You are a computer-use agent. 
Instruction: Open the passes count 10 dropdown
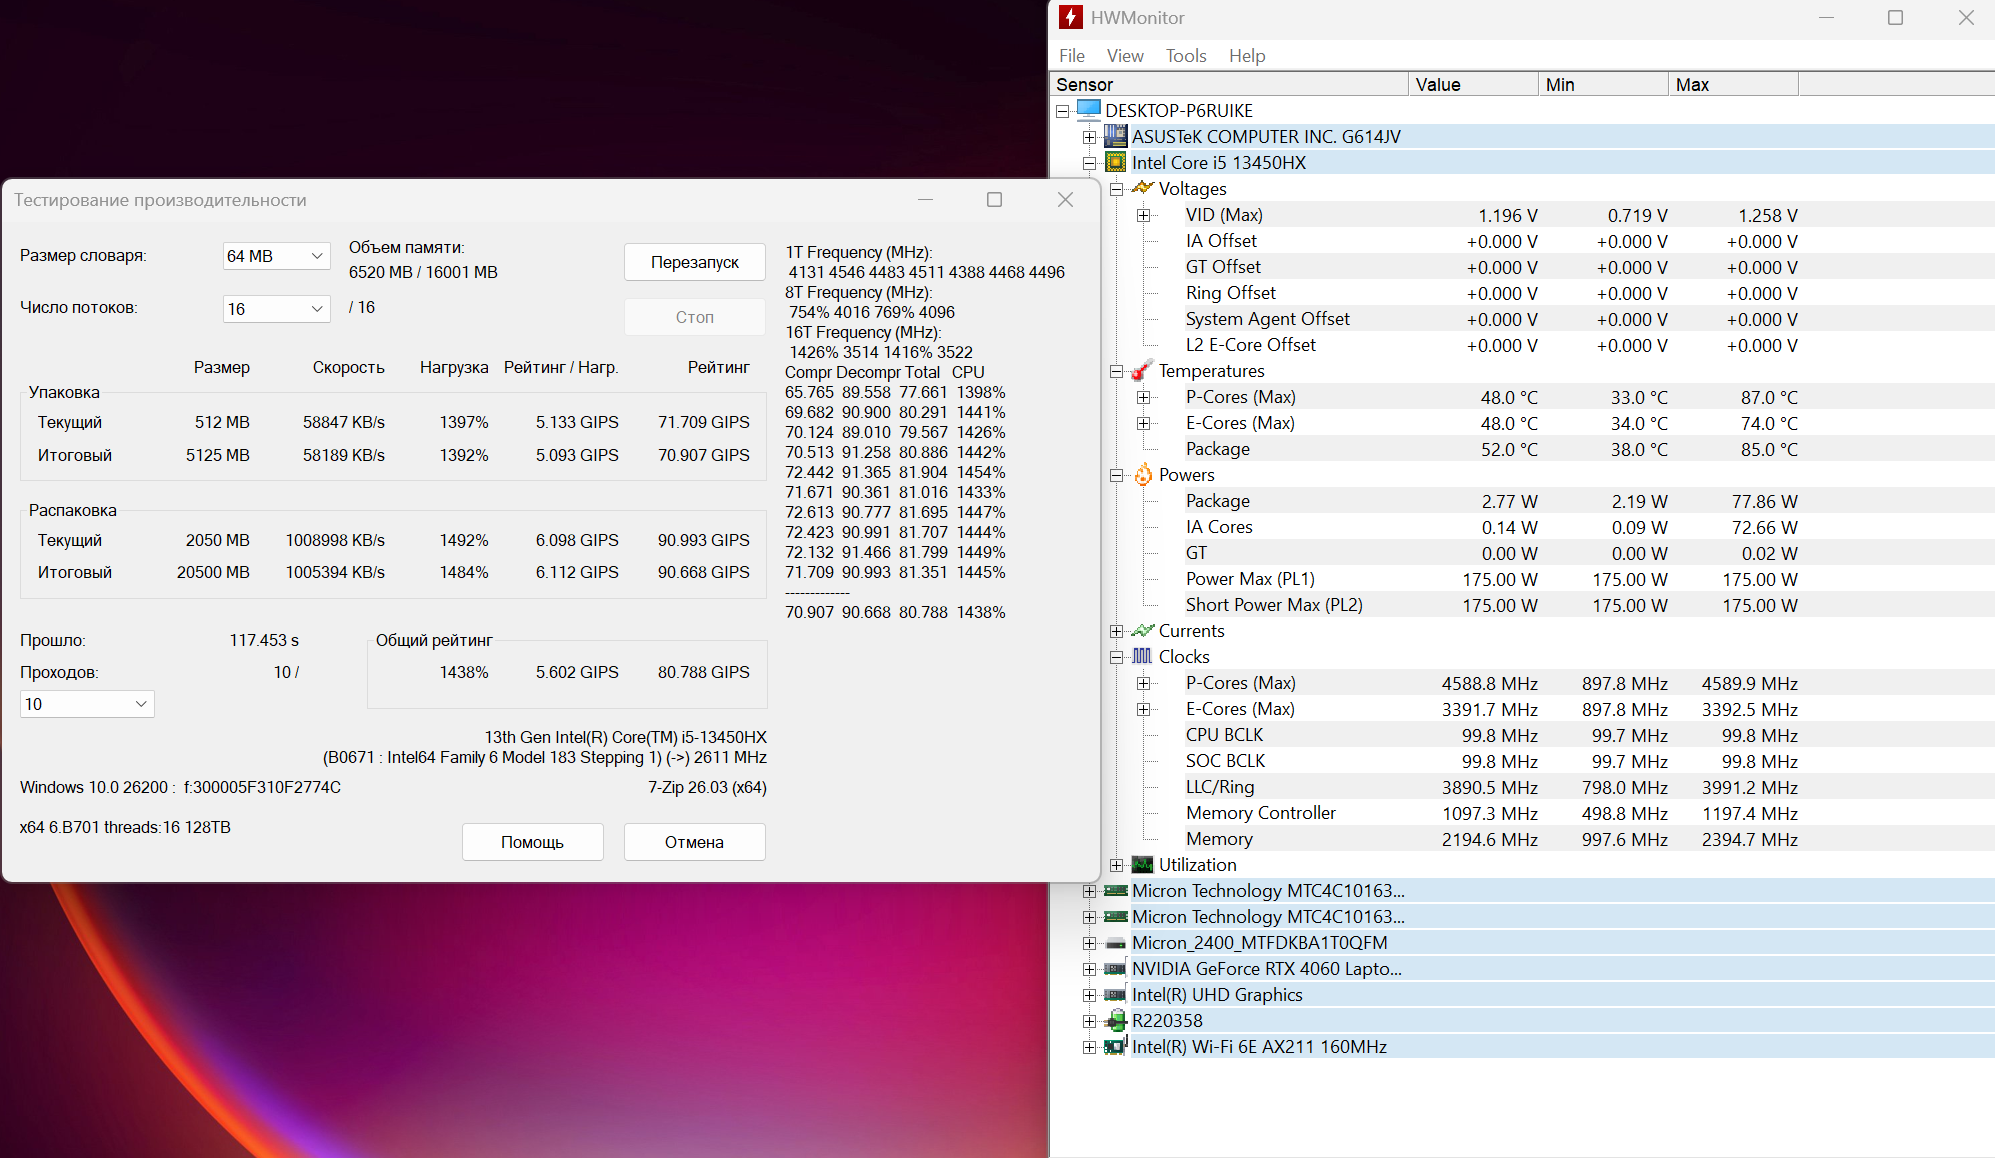click(87, 704)
